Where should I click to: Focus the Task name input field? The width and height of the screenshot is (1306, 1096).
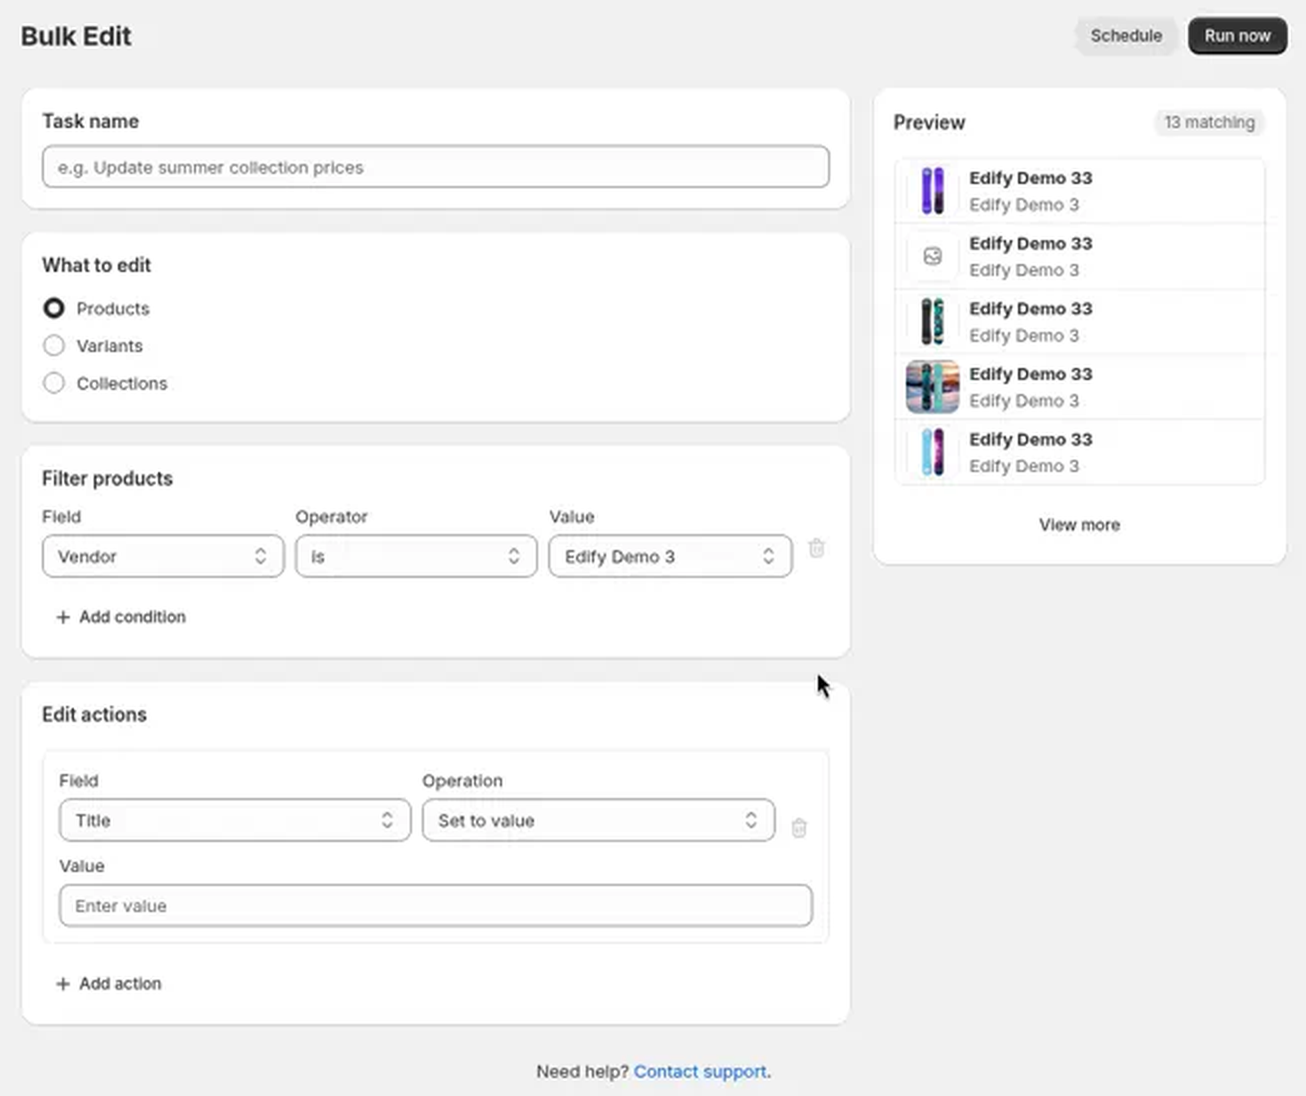point(436,167)
